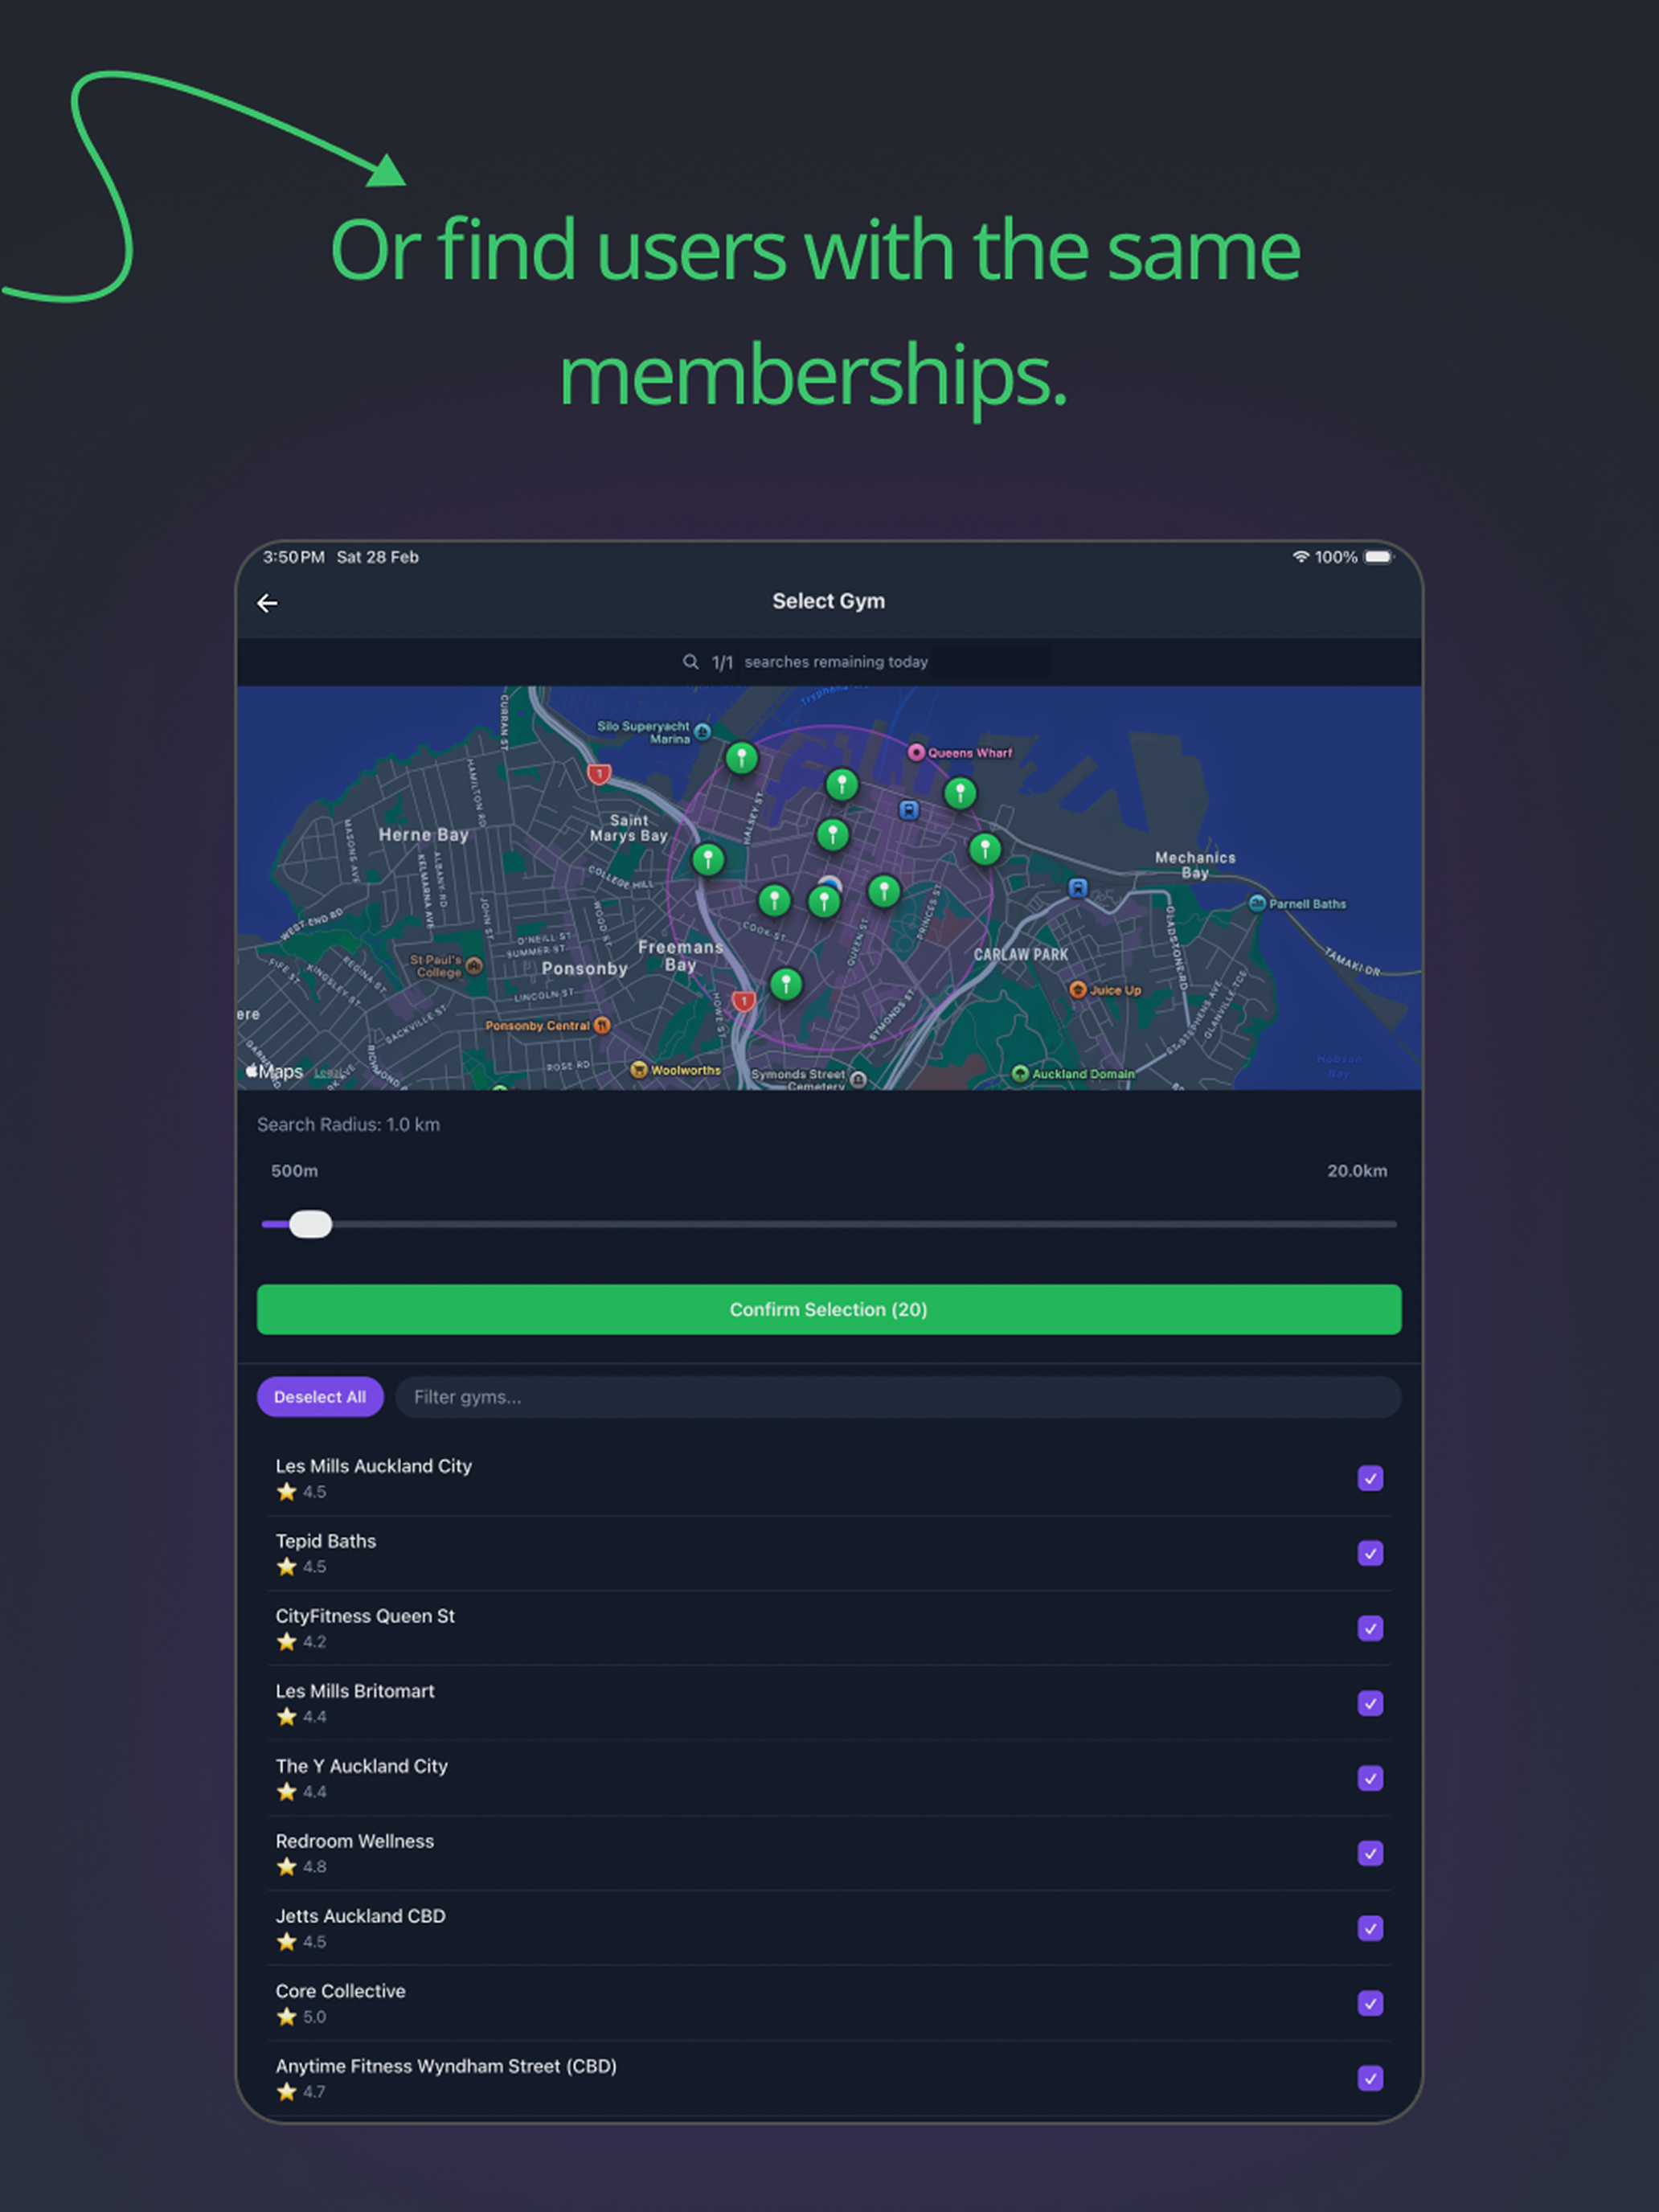Select green gym pin nearest Saint Marys Bay
The image size is (1659, 2212).
pyautogui.click(x=708, y=860)
